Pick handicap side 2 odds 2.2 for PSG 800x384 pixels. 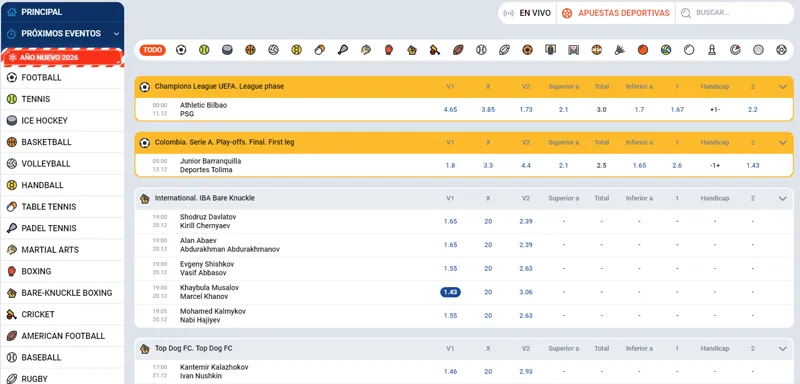pos(753,110)
